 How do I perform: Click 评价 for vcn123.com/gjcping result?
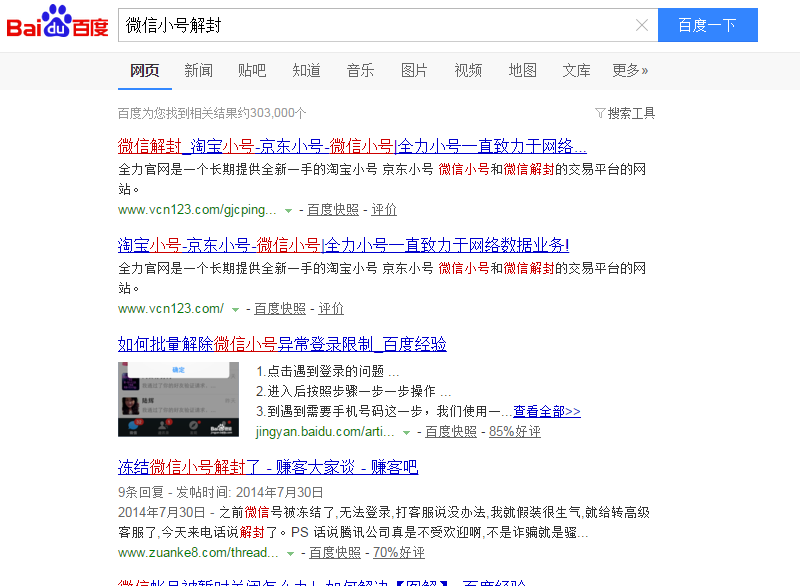(x=384, y=210)
